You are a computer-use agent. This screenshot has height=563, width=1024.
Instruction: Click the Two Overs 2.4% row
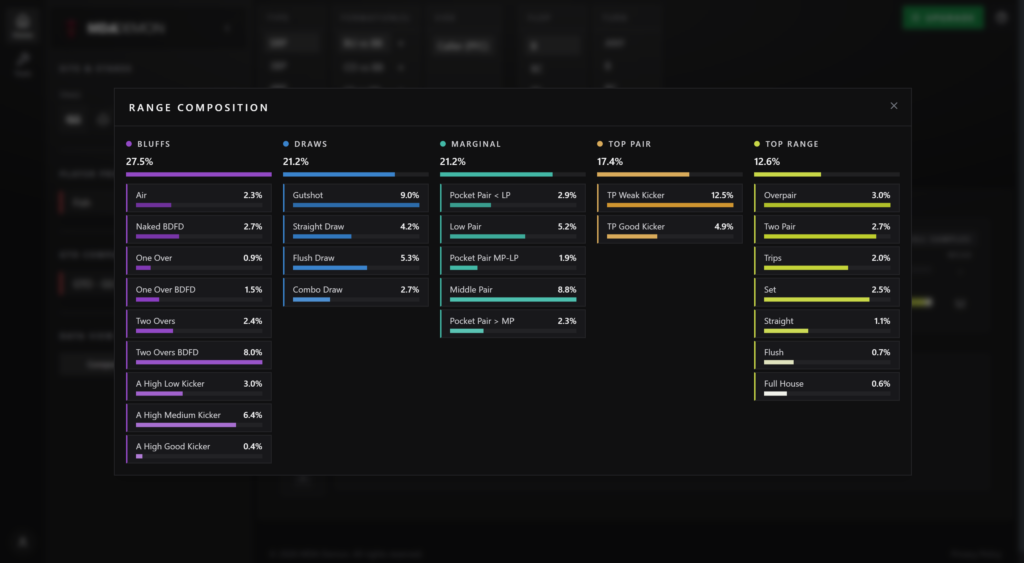pyautogui.click(x=199, y=323)
